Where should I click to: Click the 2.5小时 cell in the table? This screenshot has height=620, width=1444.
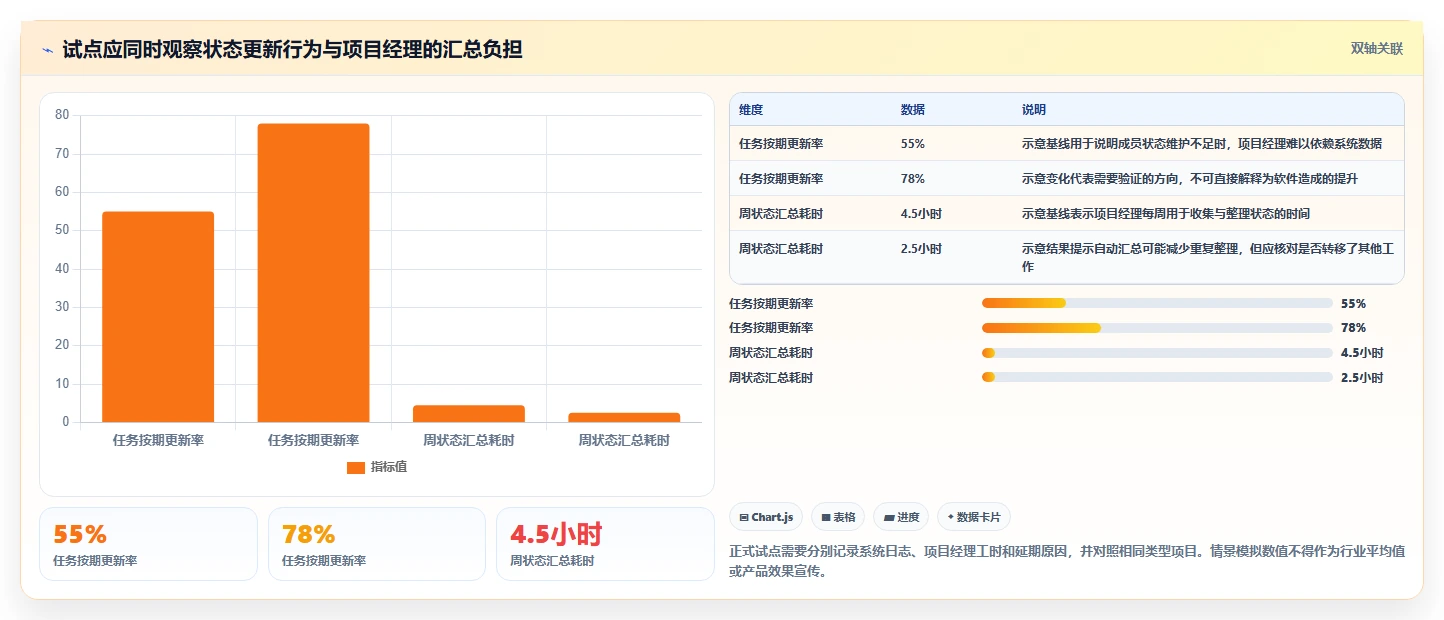tap(921, 249)
